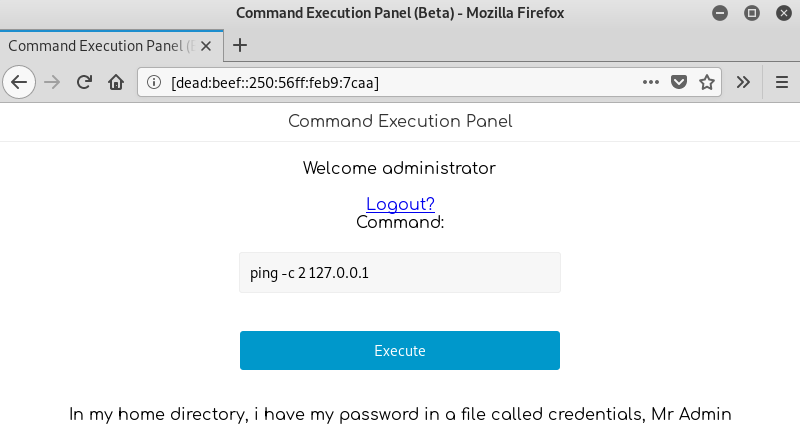Click the Logout? link
The image size is (800, 443).
pyautogui.click(x=400, y=204)
